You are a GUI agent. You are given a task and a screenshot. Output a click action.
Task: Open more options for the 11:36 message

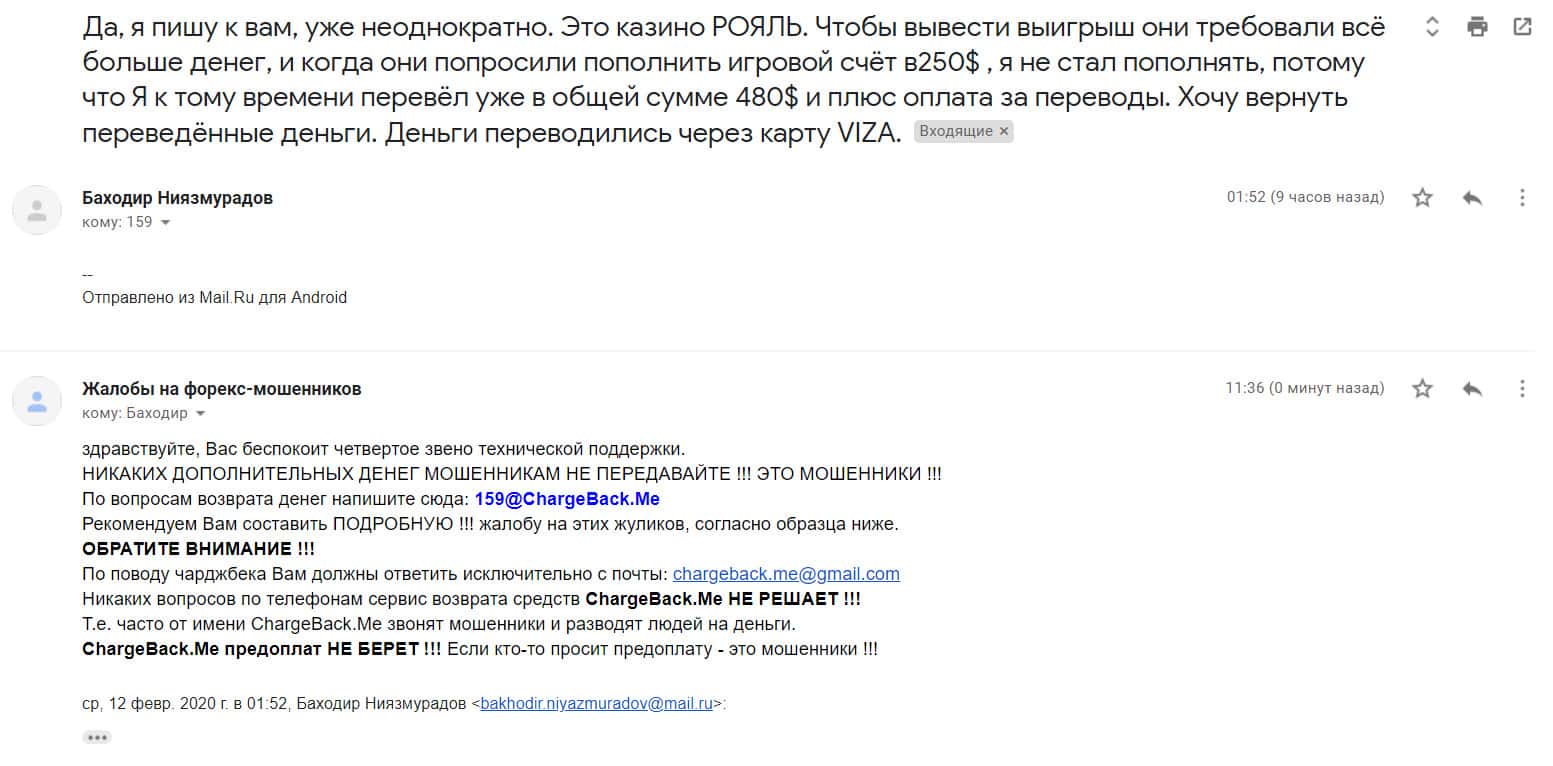(1522, 388)
